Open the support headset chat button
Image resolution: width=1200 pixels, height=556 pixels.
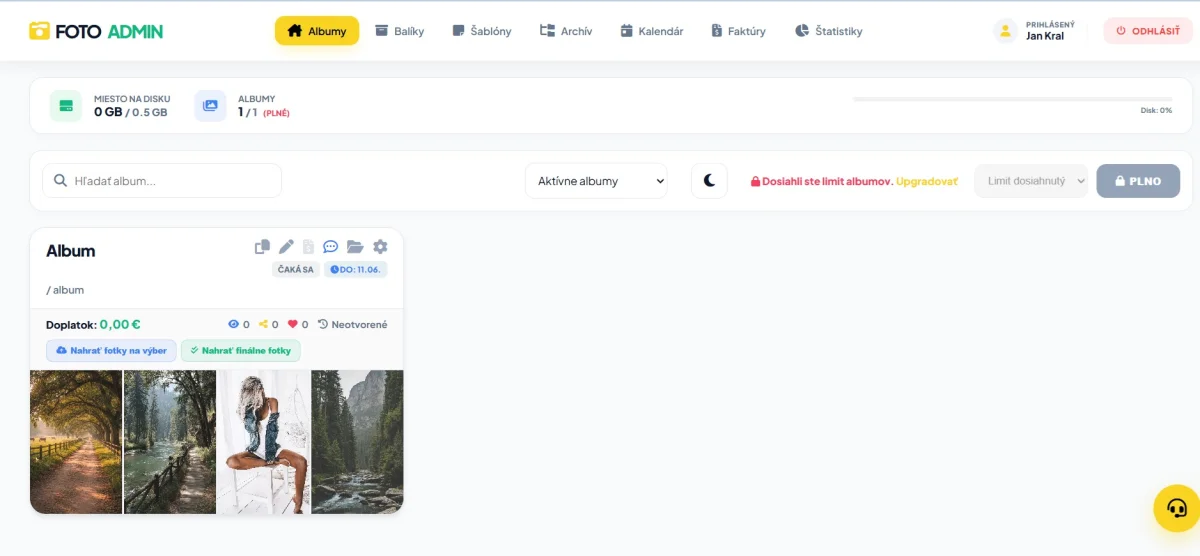point(1176,508)
